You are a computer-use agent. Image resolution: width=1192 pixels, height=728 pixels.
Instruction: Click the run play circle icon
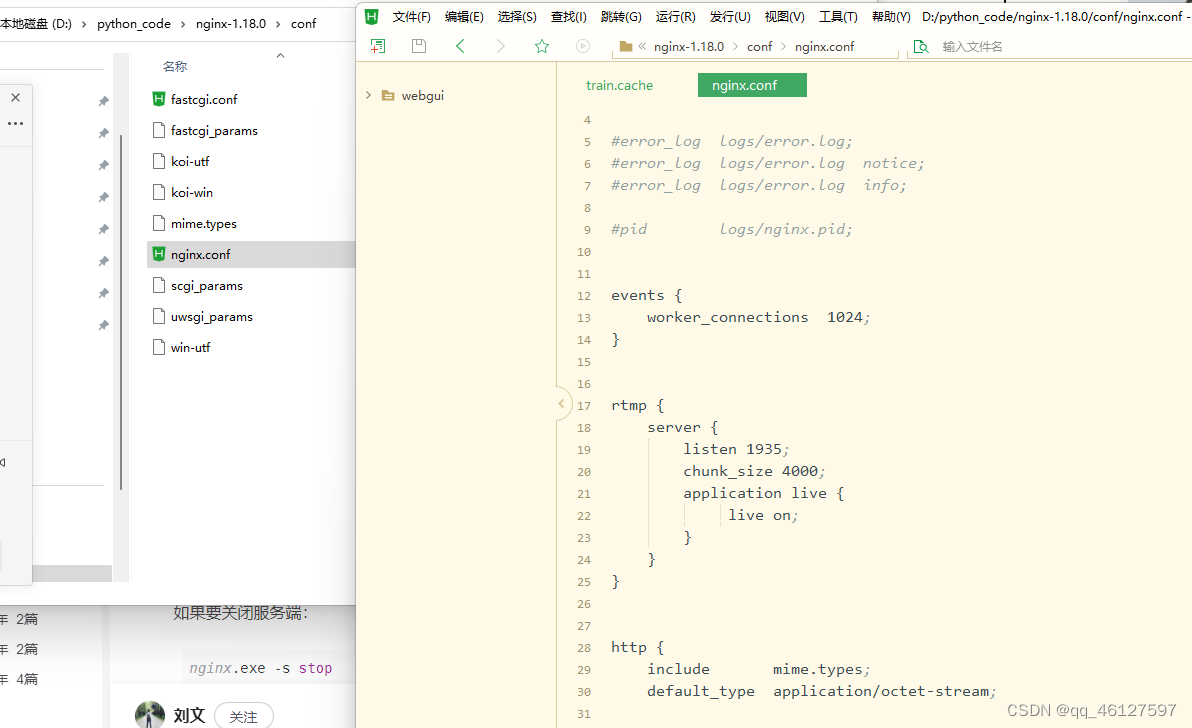coord(582,46)
